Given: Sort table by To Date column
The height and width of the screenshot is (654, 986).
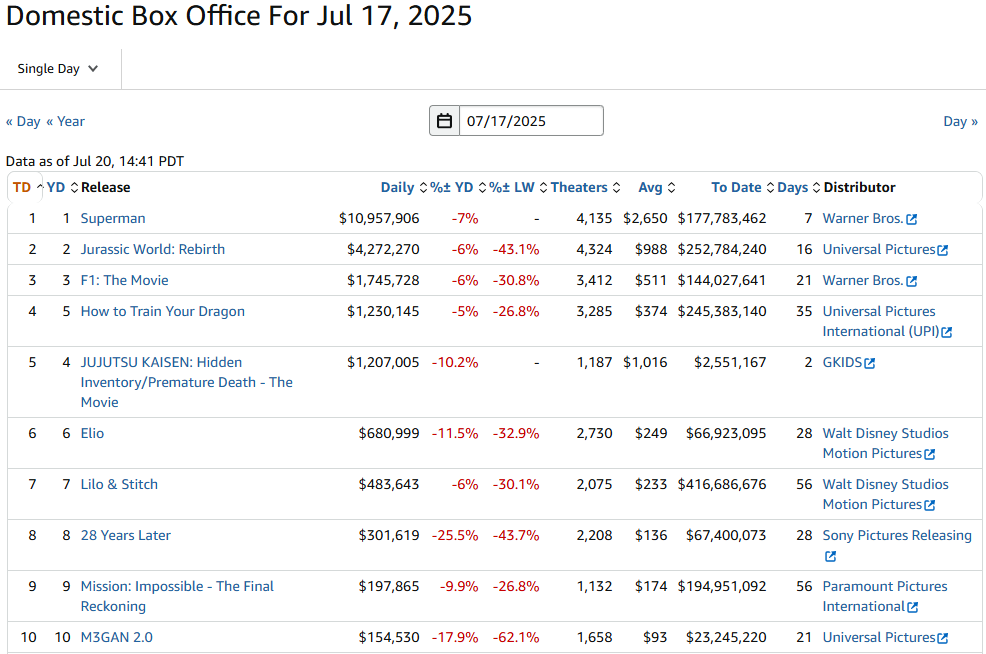Looking at the screenshot, I should click(x=743, y=187).
